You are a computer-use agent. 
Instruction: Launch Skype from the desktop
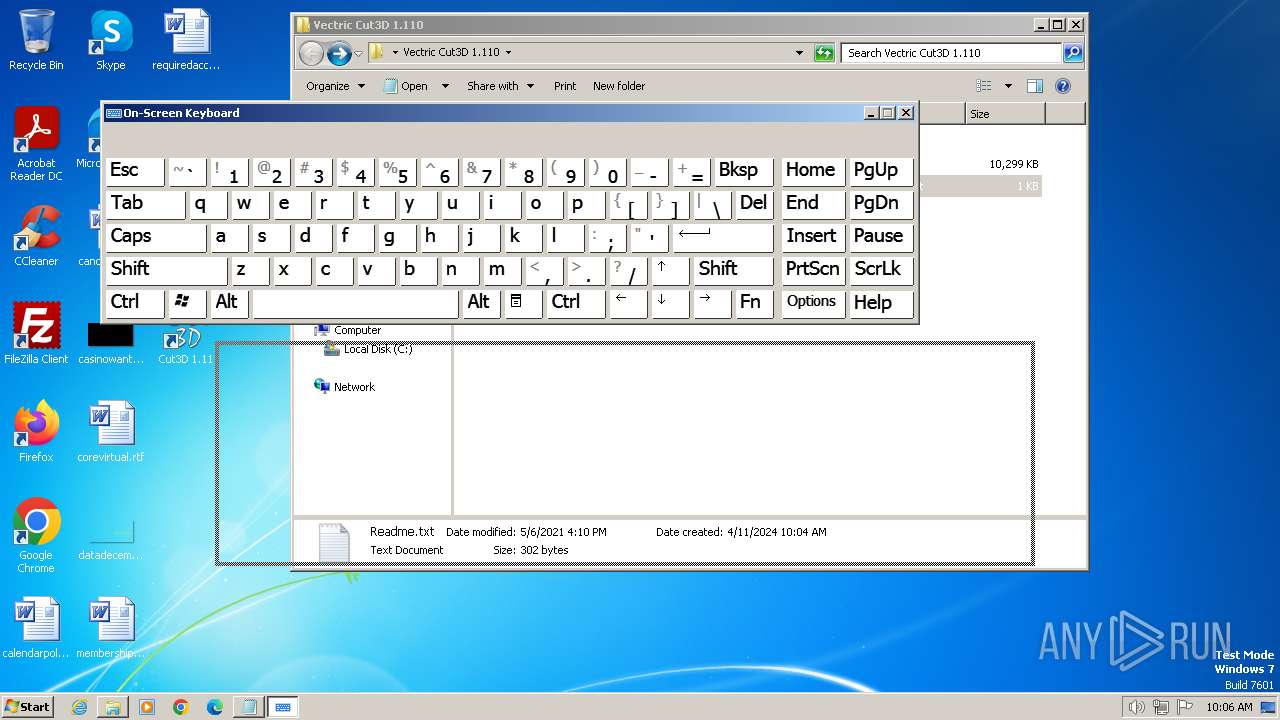[110, 40]
